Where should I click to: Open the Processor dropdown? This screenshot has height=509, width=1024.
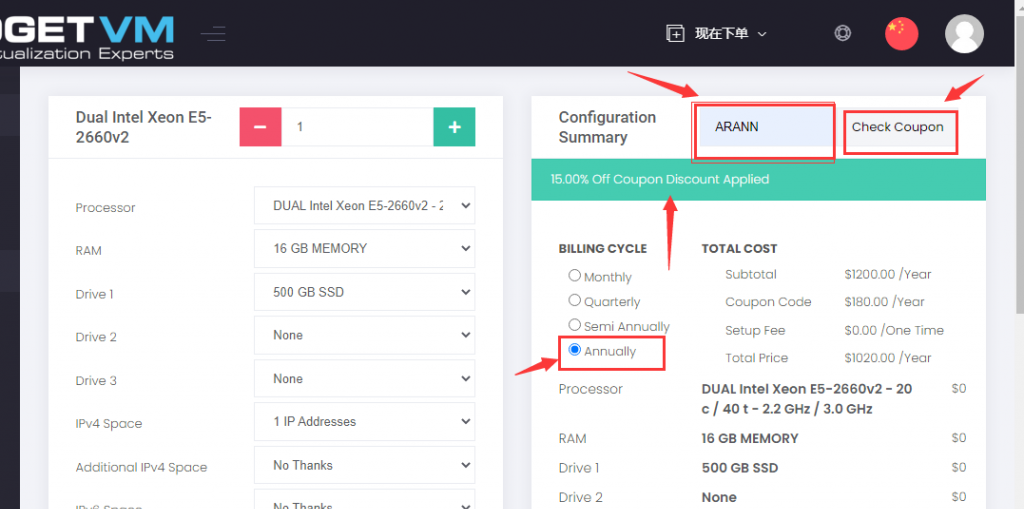(364, 205)
